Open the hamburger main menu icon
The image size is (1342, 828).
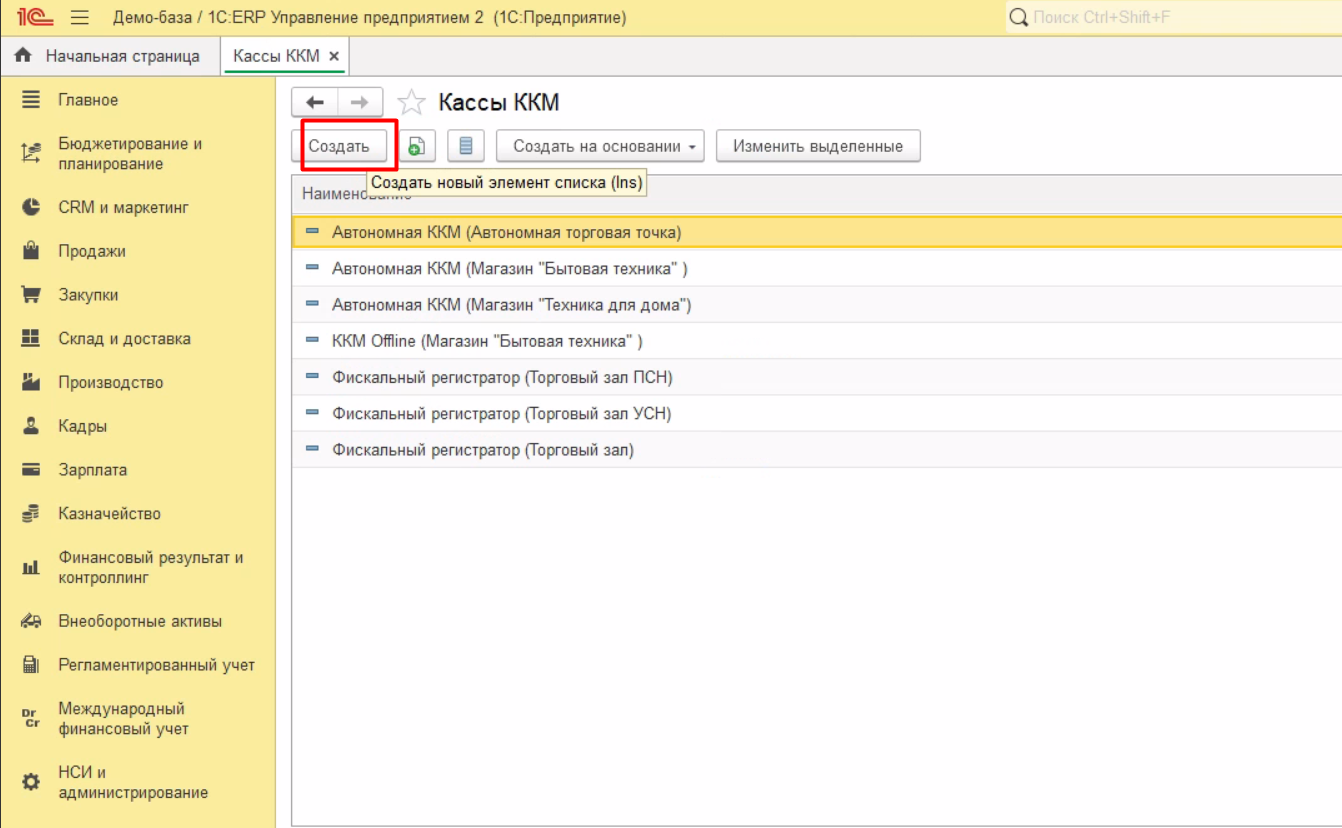(80, 18)
